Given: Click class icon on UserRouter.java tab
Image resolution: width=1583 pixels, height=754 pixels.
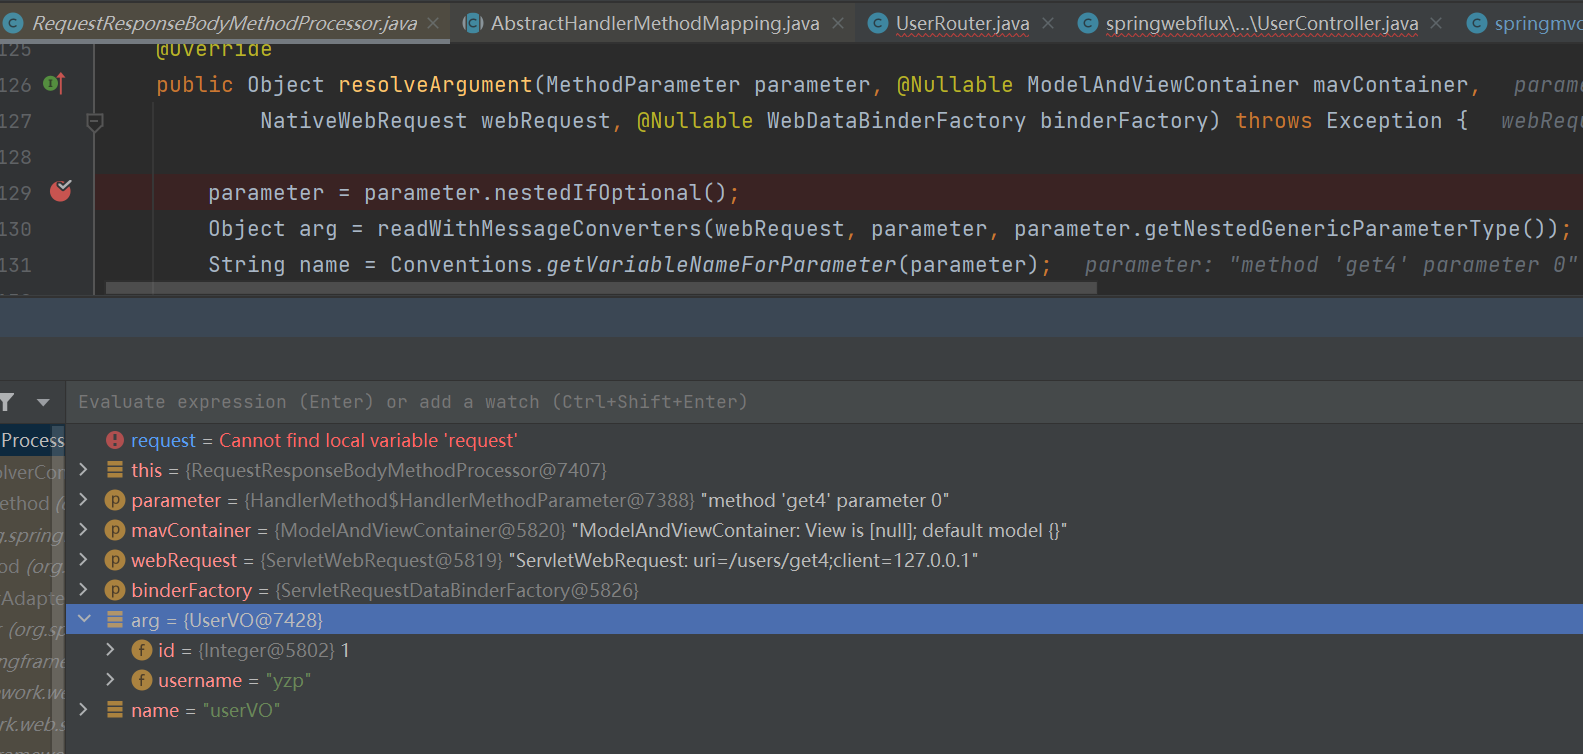Looking at the screenshot, I should tap(877, 23).
